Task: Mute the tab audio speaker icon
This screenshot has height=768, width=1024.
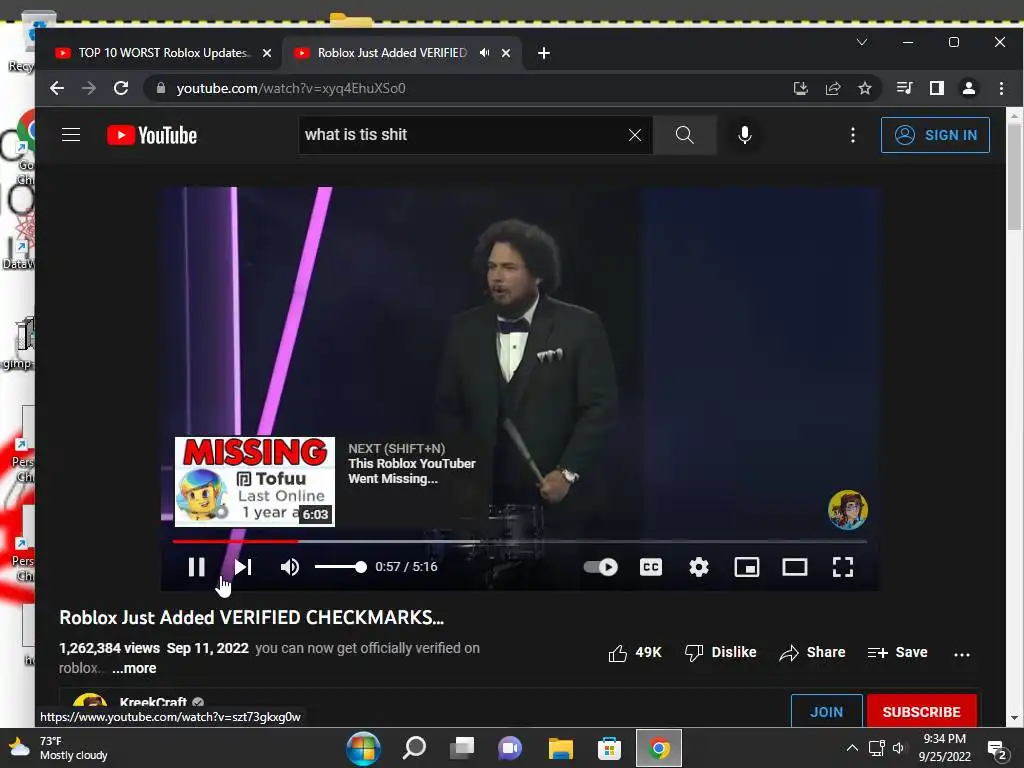Action: (x=484, y=53)
